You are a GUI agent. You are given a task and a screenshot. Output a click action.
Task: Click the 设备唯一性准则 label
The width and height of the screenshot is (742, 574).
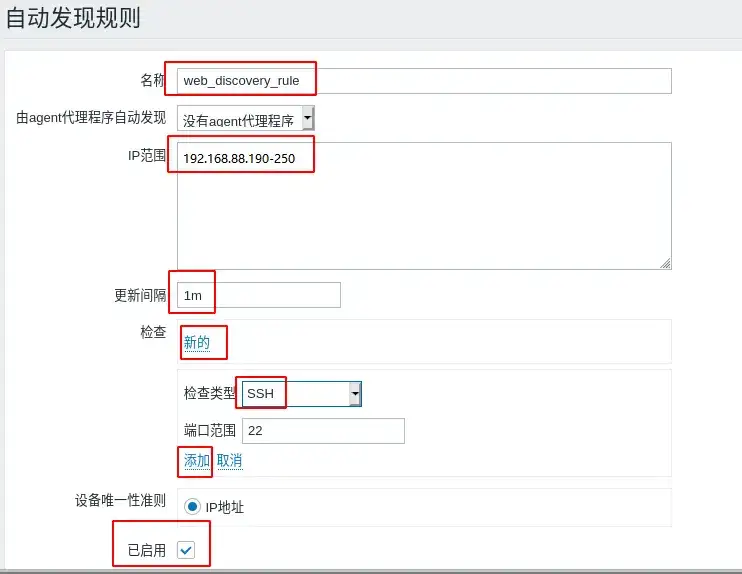pos(120,500)
